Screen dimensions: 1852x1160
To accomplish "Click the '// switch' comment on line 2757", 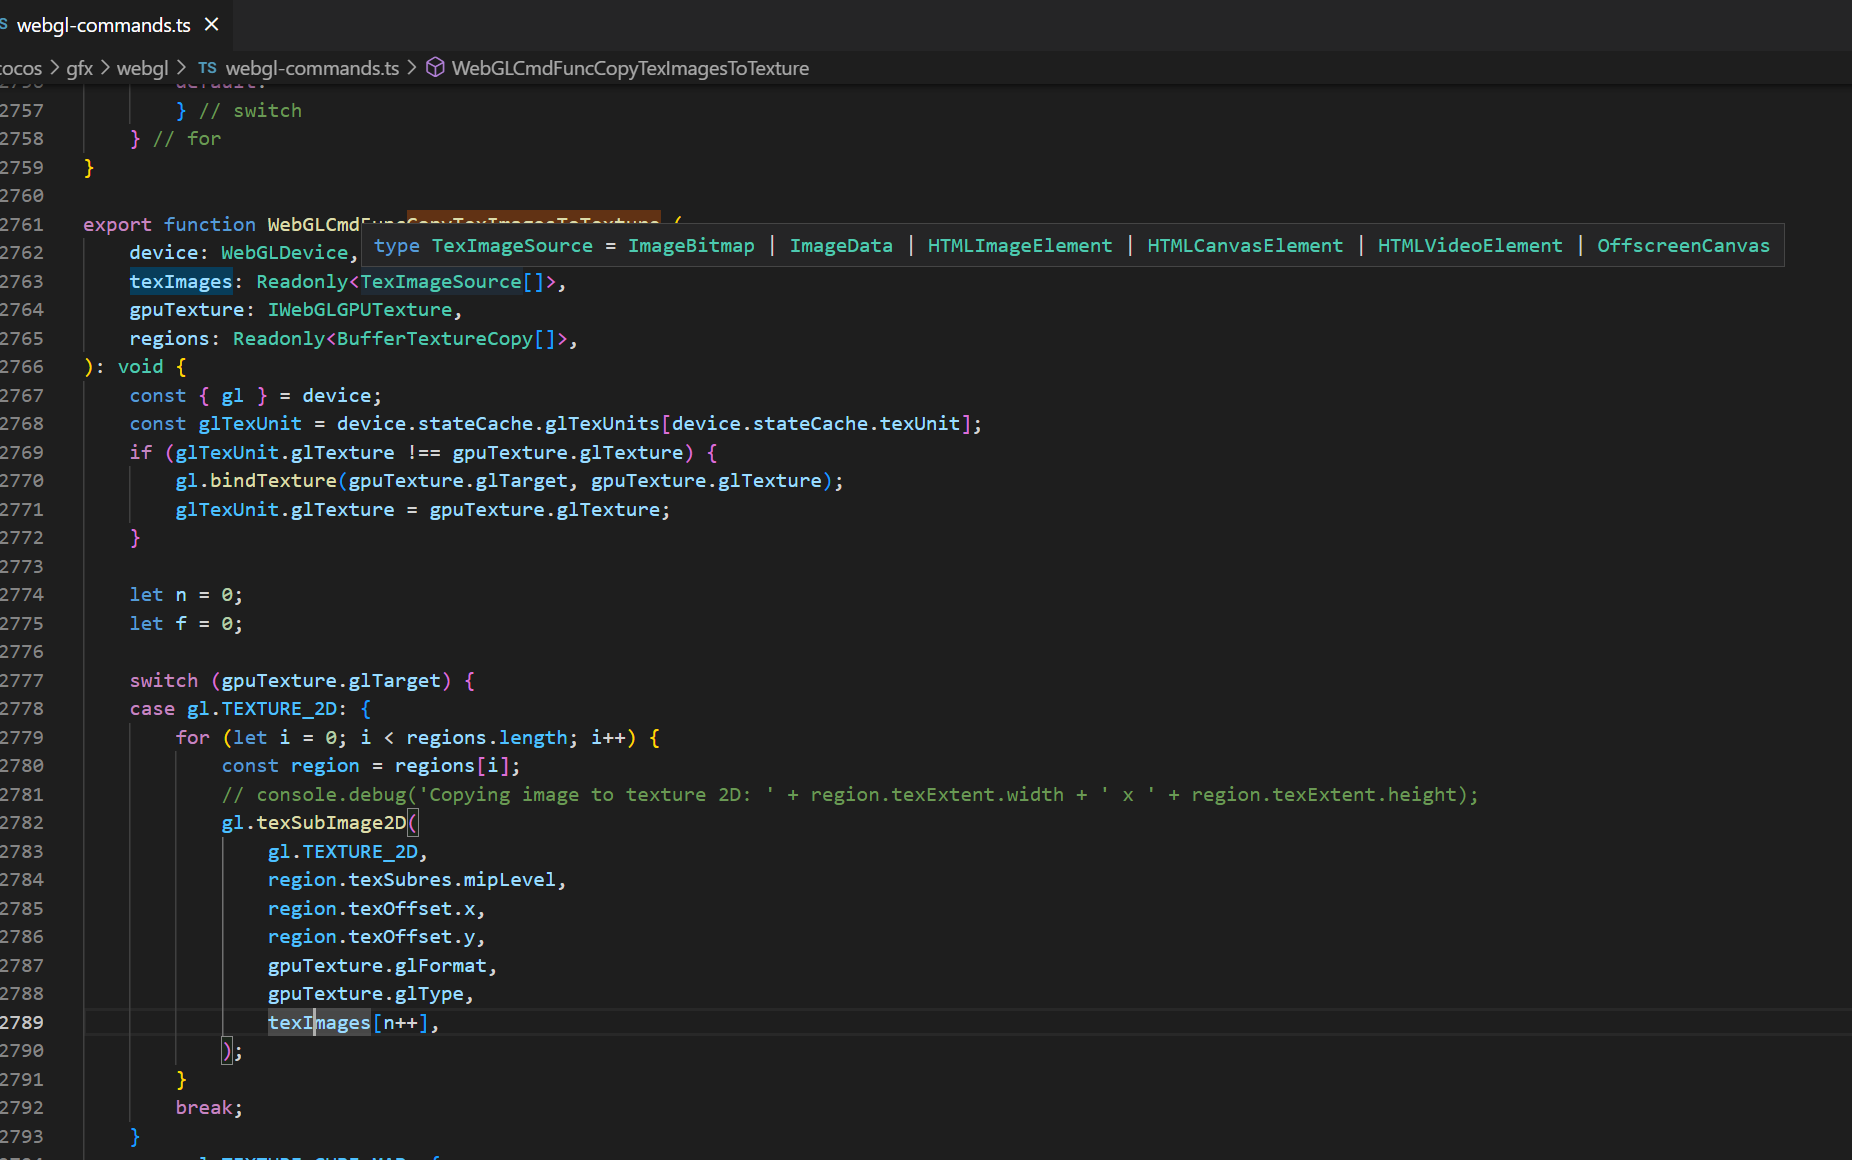I will pos(250,111).
